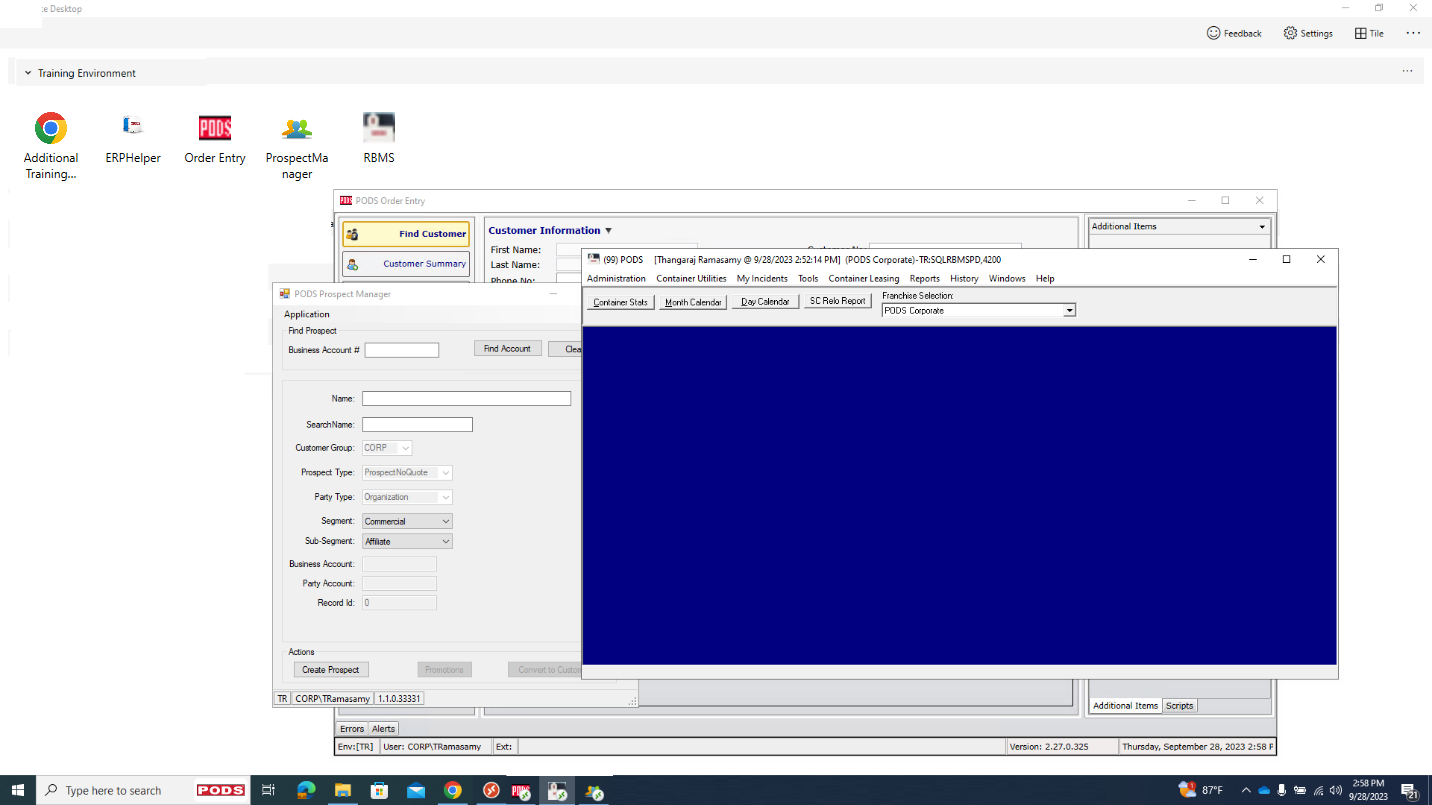Click the OneDrive cloud tray icon

[x=1264, y=790]
